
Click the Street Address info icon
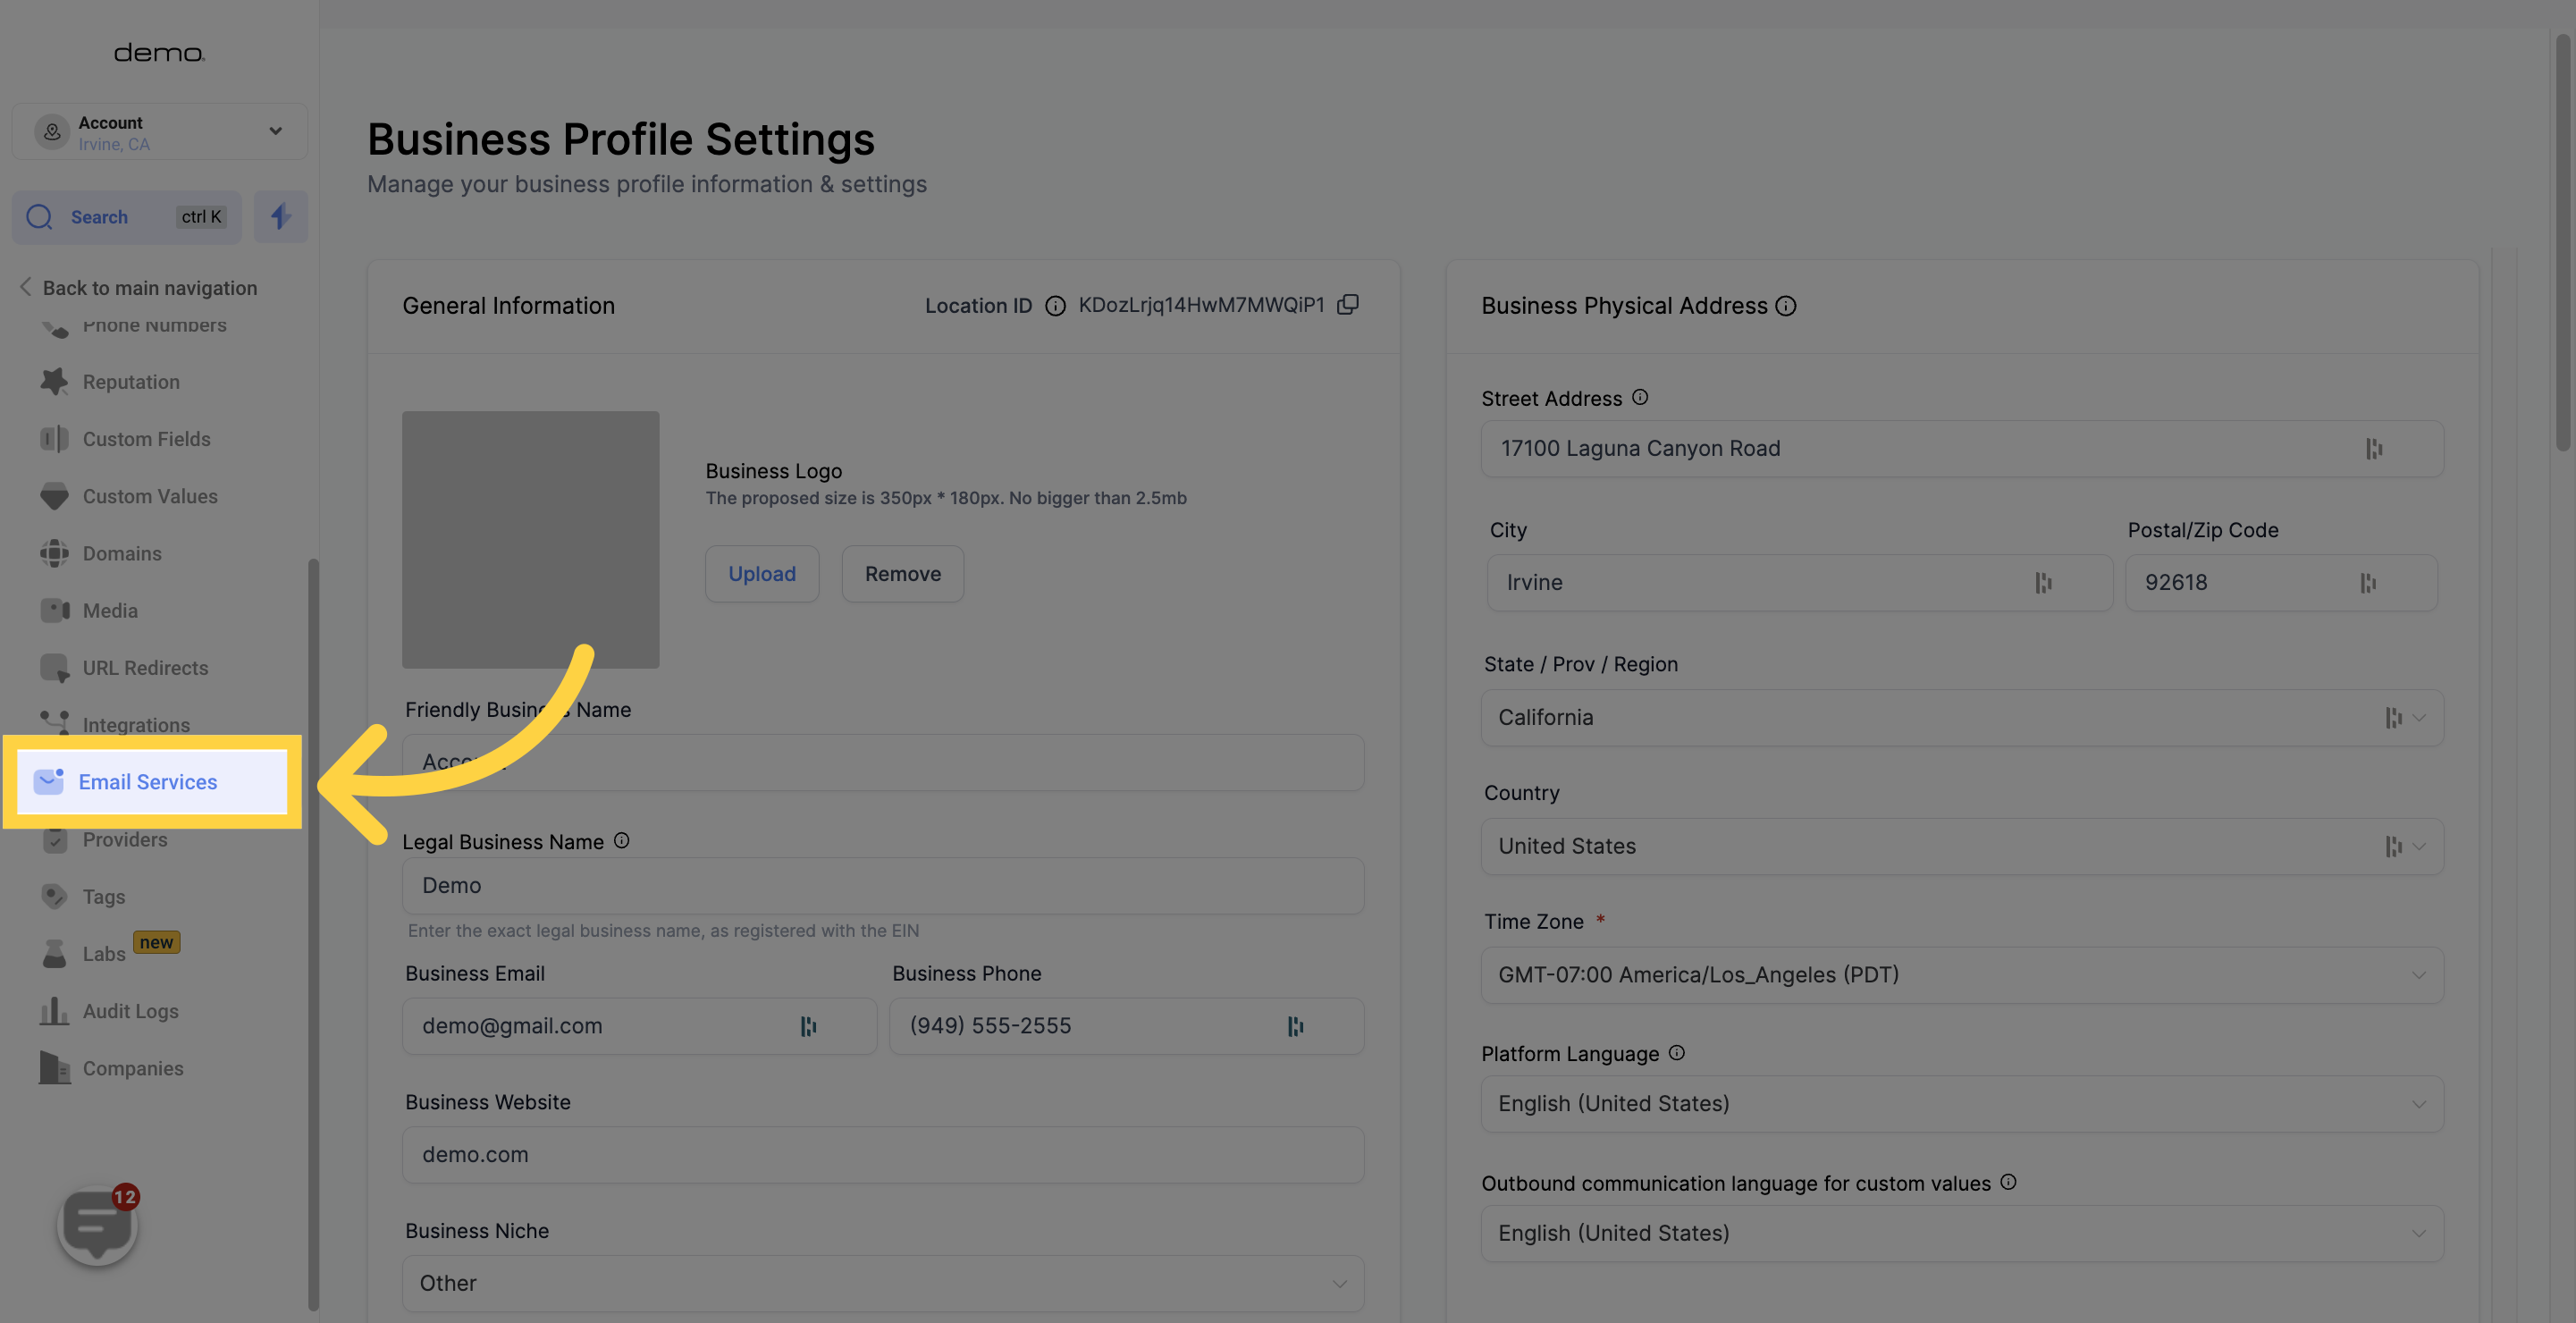(1640, 397)
